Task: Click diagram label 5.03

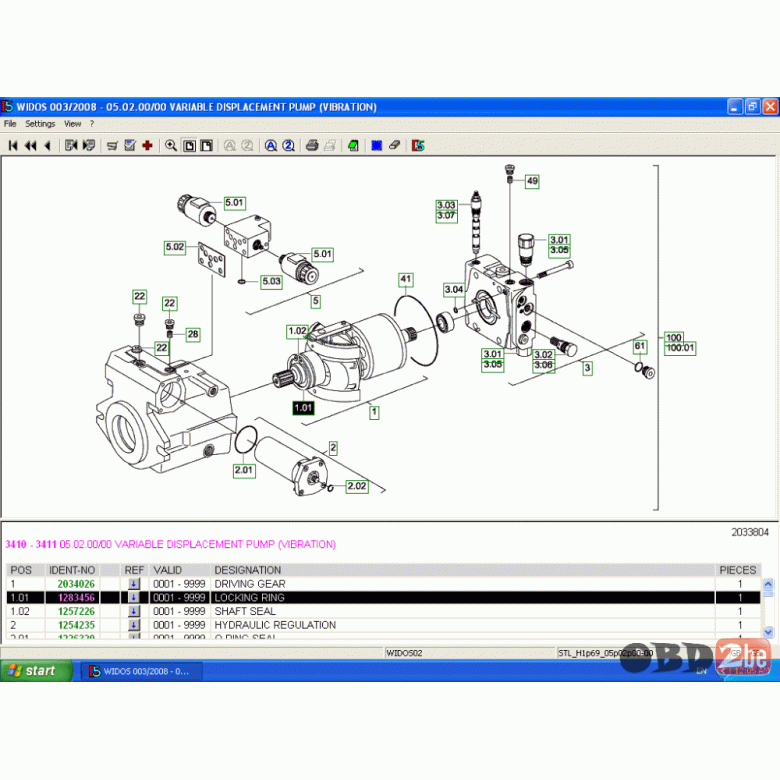Action: coord(272,282)
